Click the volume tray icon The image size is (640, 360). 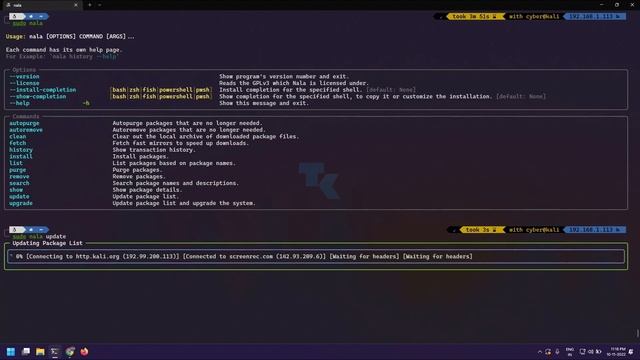(x=591, y=351)
